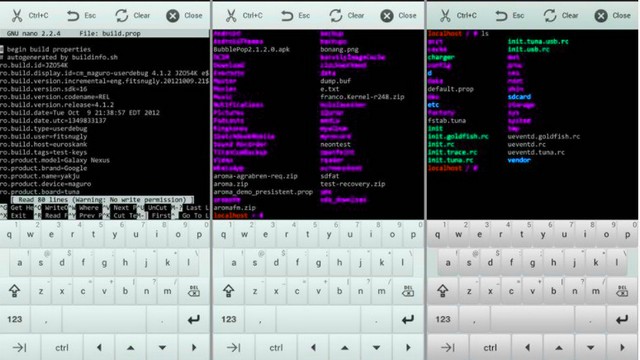
Task: Tap test-recovery.zip in the middle listing
Action: [353, 184]
